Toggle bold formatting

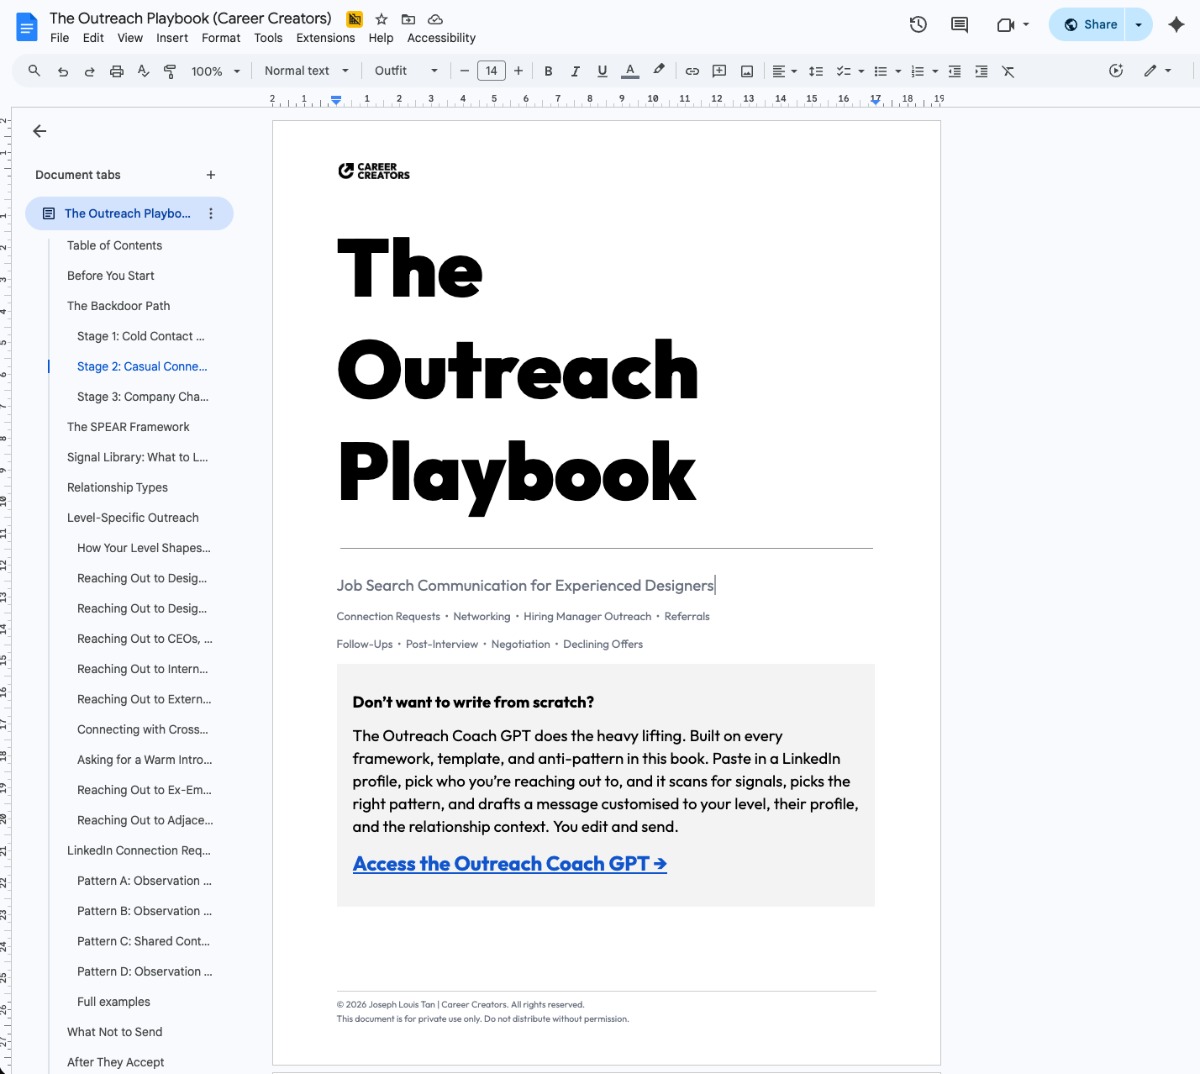[548, 71]
